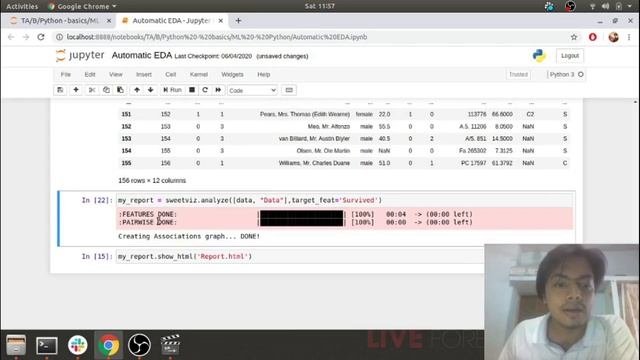This screenshot has height=360, width=640.
Task: Click the Jupyter logo
Action: pyautogui.click(x=80, y=55)
